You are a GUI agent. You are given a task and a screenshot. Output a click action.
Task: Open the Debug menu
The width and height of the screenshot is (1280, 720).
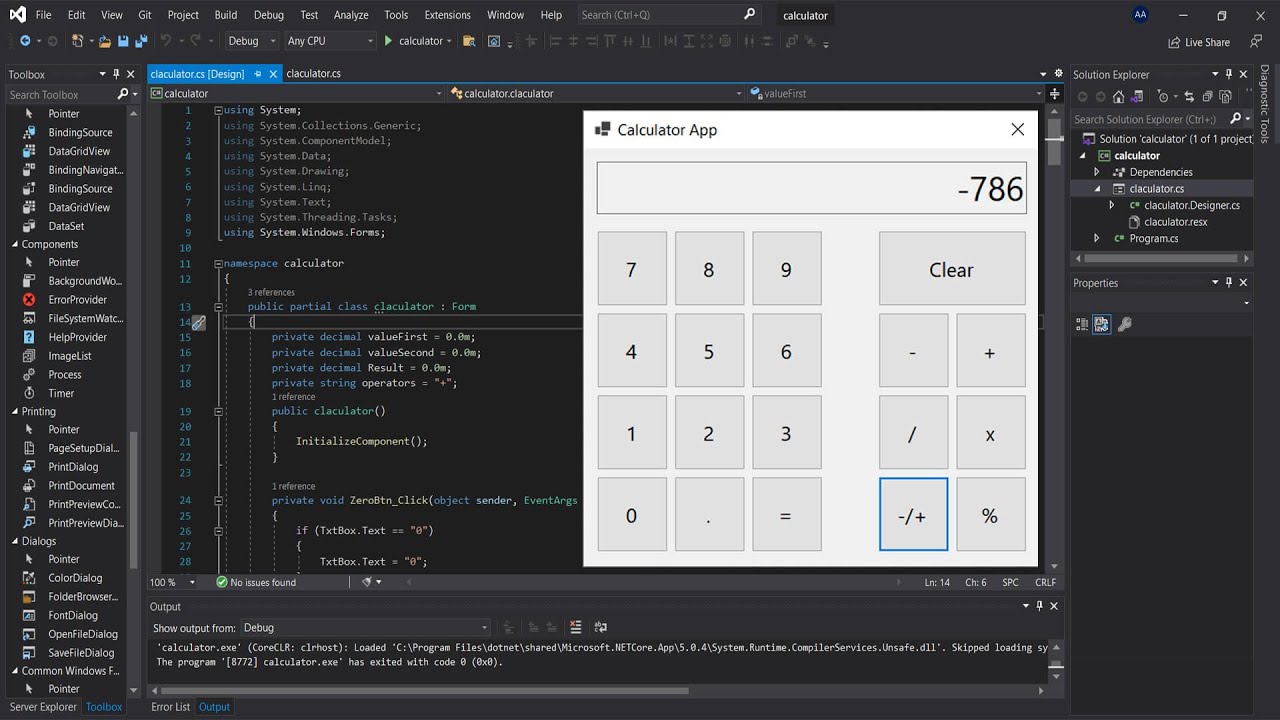coord(269,15)
